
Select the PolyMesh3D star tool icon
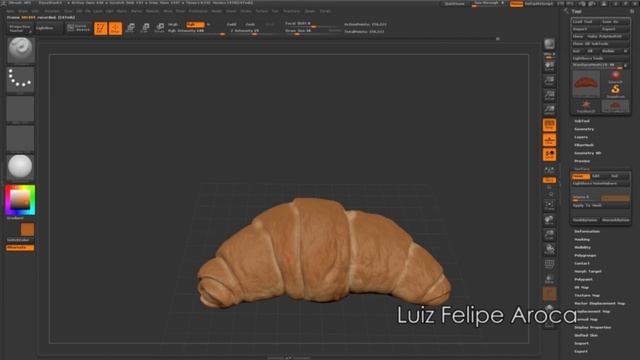tap(586, 106)
